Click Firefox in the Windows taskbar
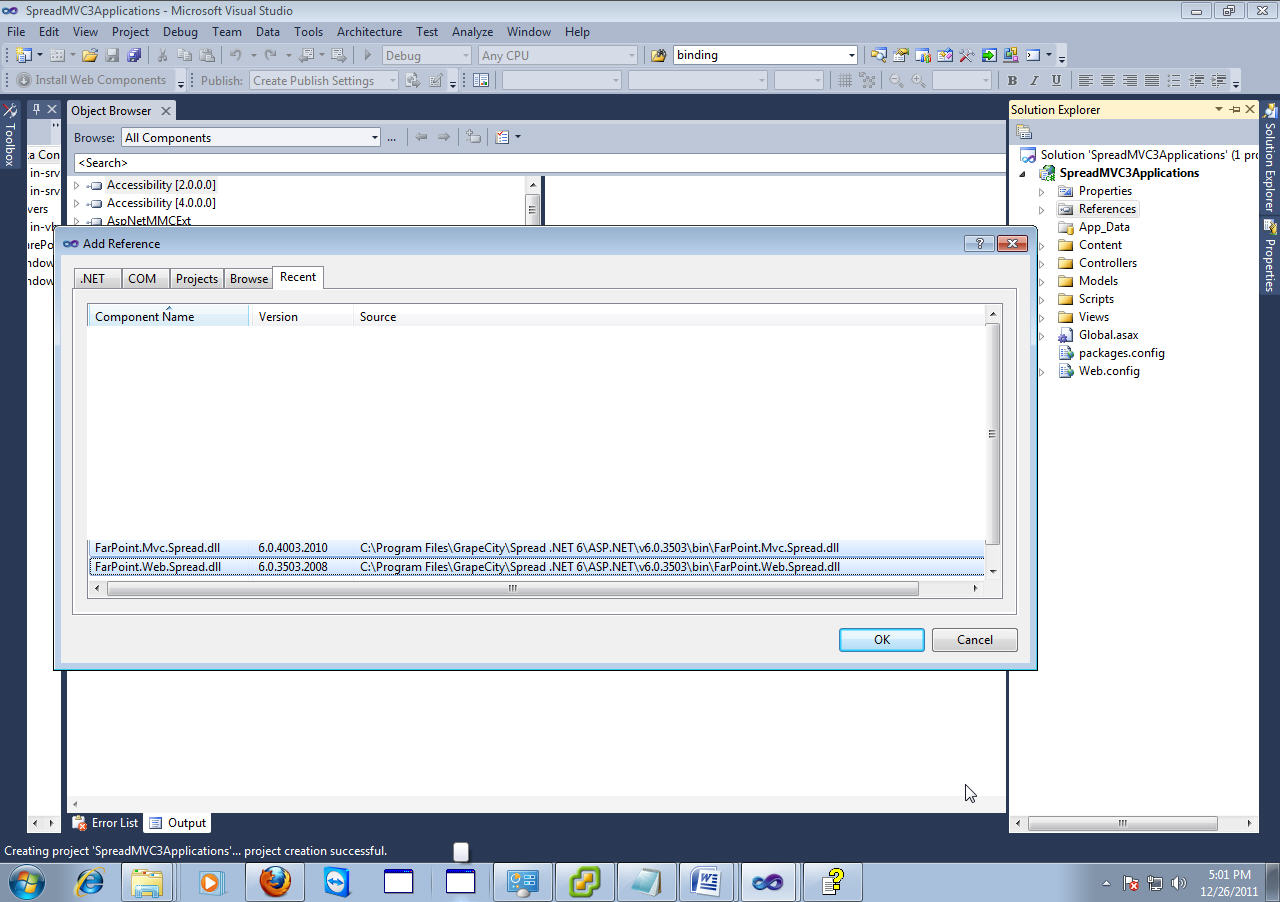Screen dimensions: 1280x902 click(x=275, y=882)
